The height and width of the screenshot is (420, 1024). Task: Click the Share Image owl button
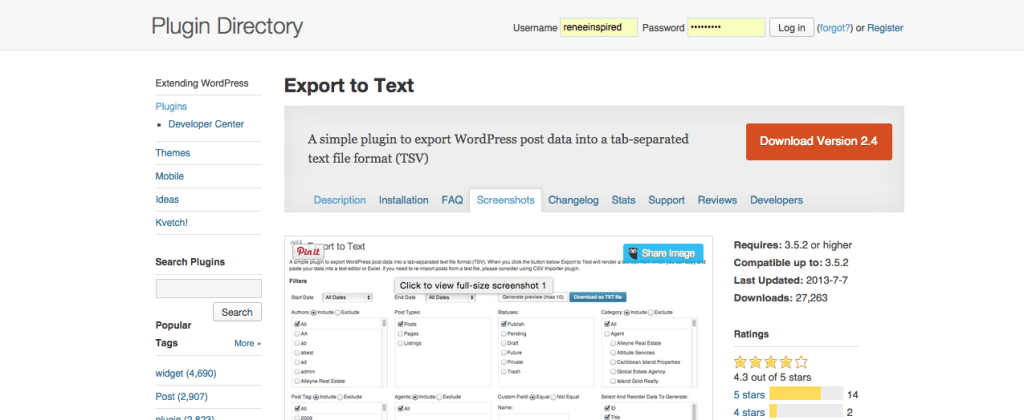pos(662,253)
